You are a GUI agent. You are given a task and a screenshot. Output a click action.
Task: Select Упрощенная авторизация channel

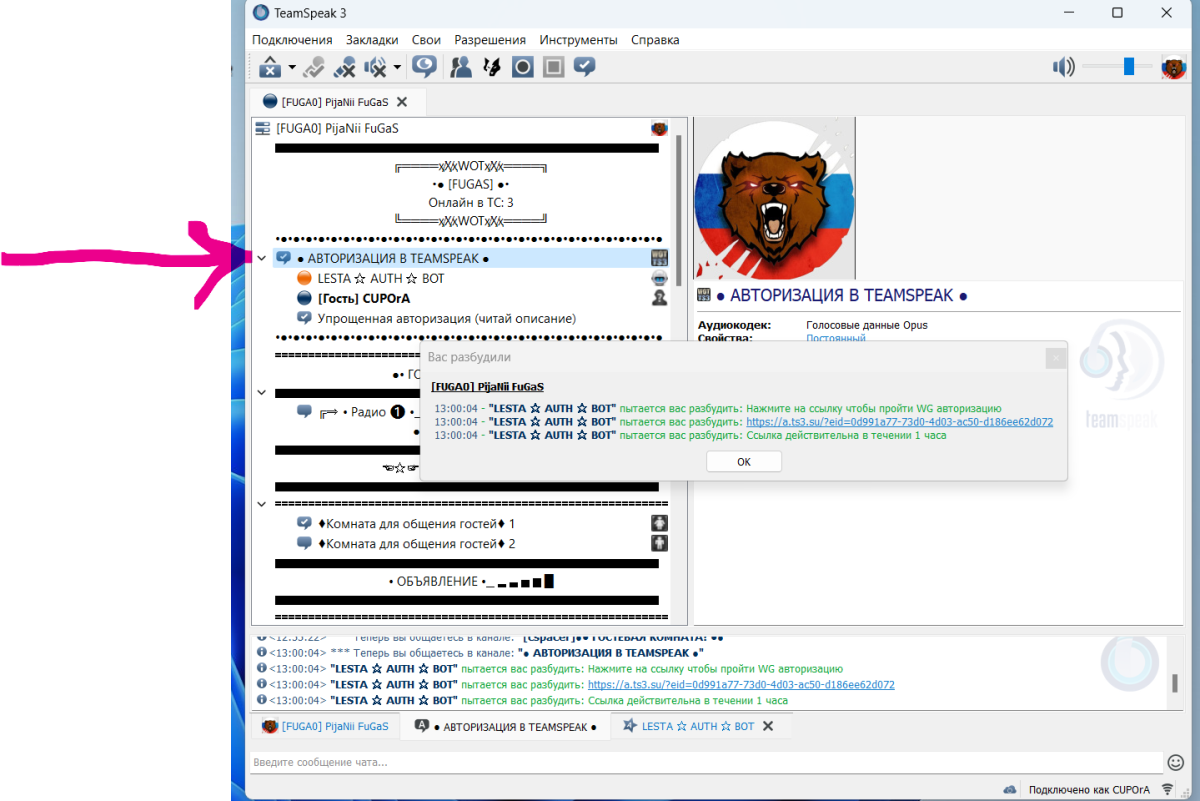446,318
